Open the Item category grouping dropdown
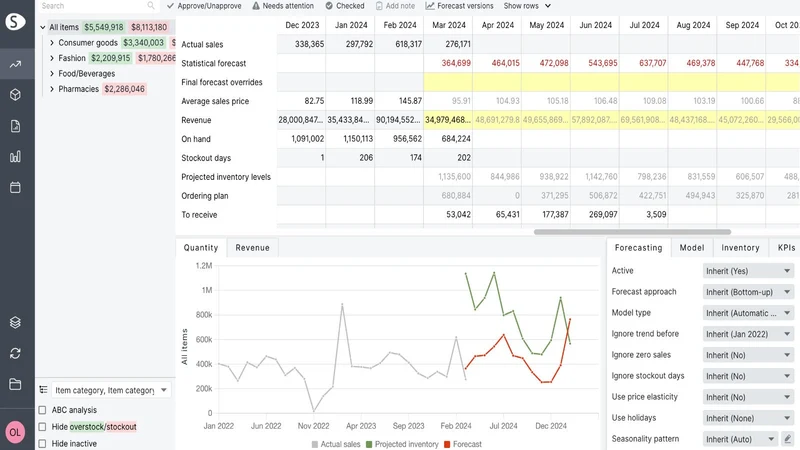The image size is (800, 450). [111, 390]
